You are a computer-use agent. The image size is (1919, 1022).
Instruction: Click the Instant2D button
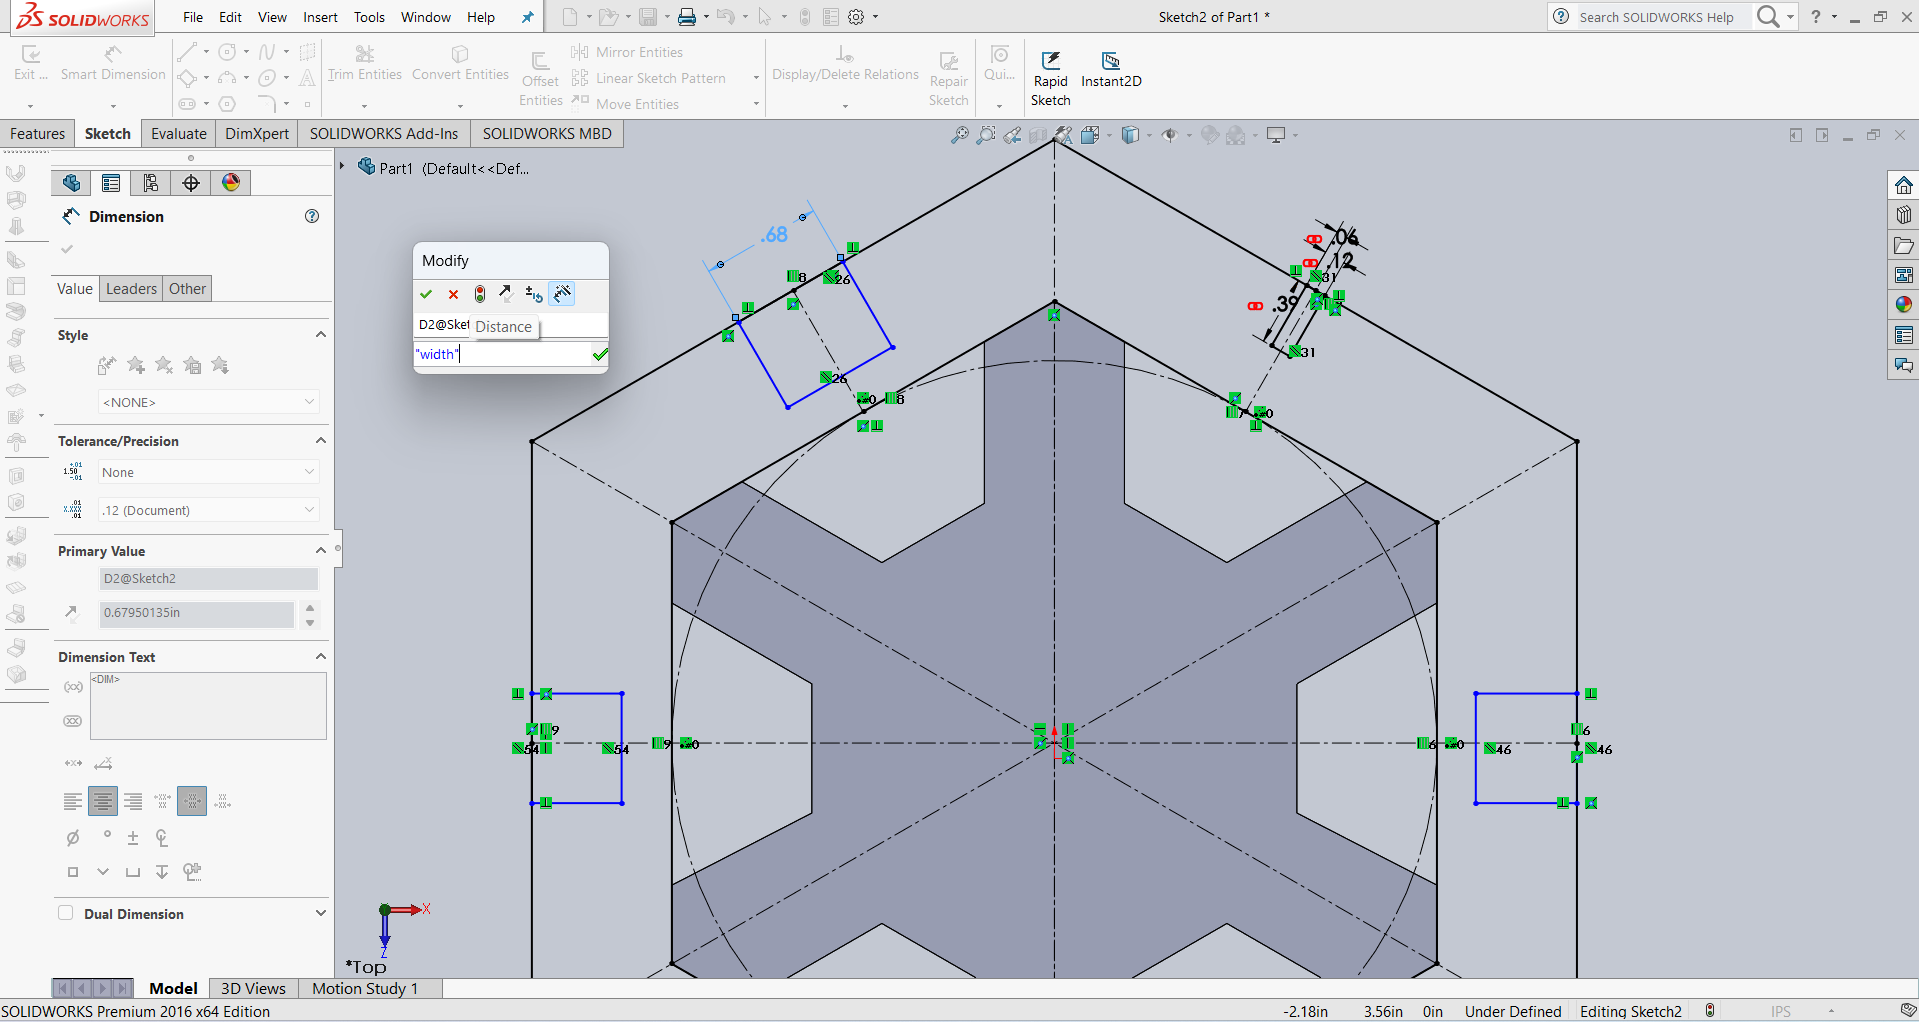pyautogui.click(x=1111, y=70)
